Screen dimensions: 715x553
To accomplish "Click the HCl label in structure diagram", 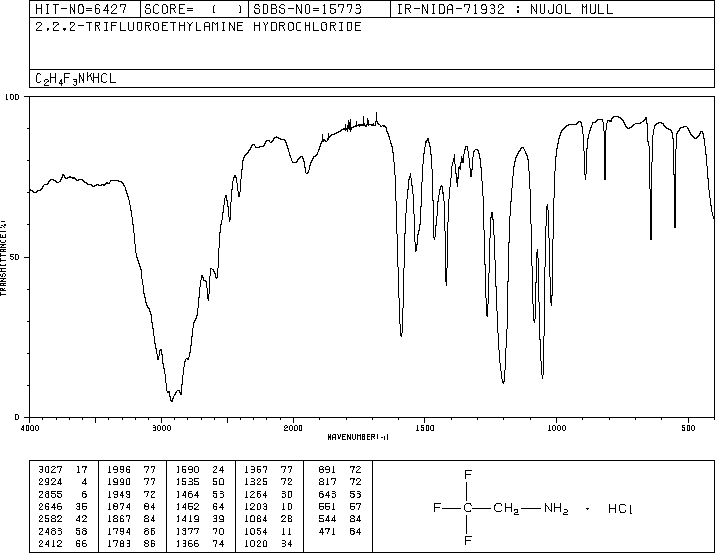I will coord(620,508).
